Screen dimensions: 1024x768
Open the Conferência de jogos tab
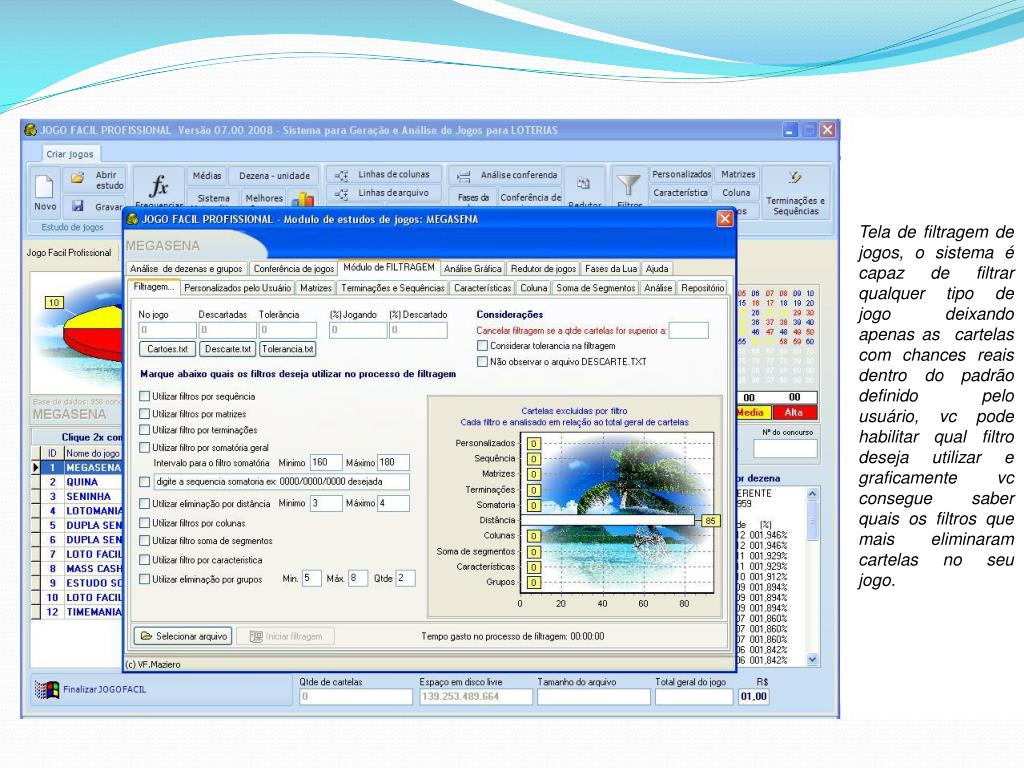293,268
